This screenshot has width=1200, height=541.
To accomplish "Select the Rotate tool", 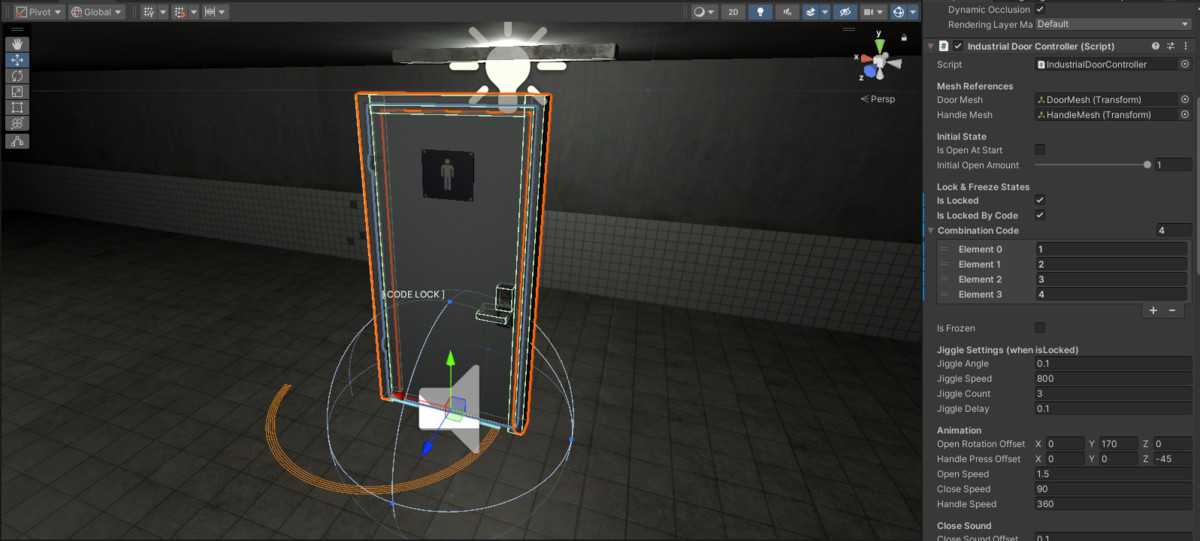I will (x=18, y=76).
